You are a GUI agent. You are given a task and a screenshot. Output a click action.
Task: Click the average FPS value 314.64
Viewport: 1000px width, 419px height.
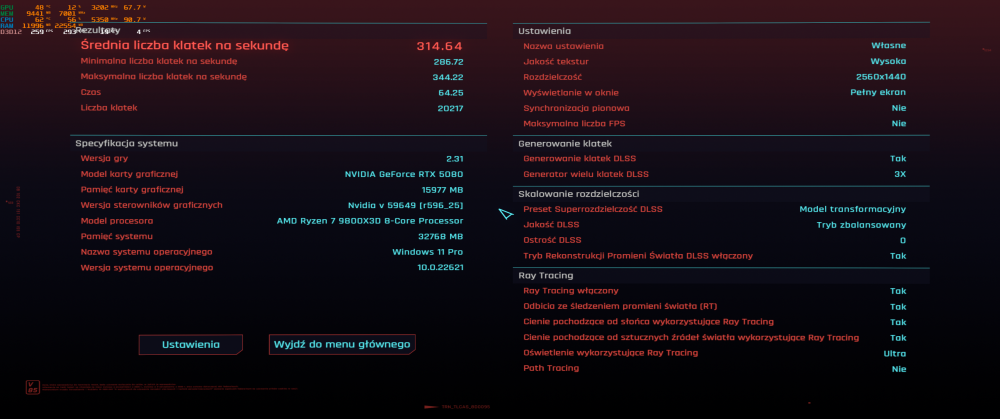click(x=439, y=46)
